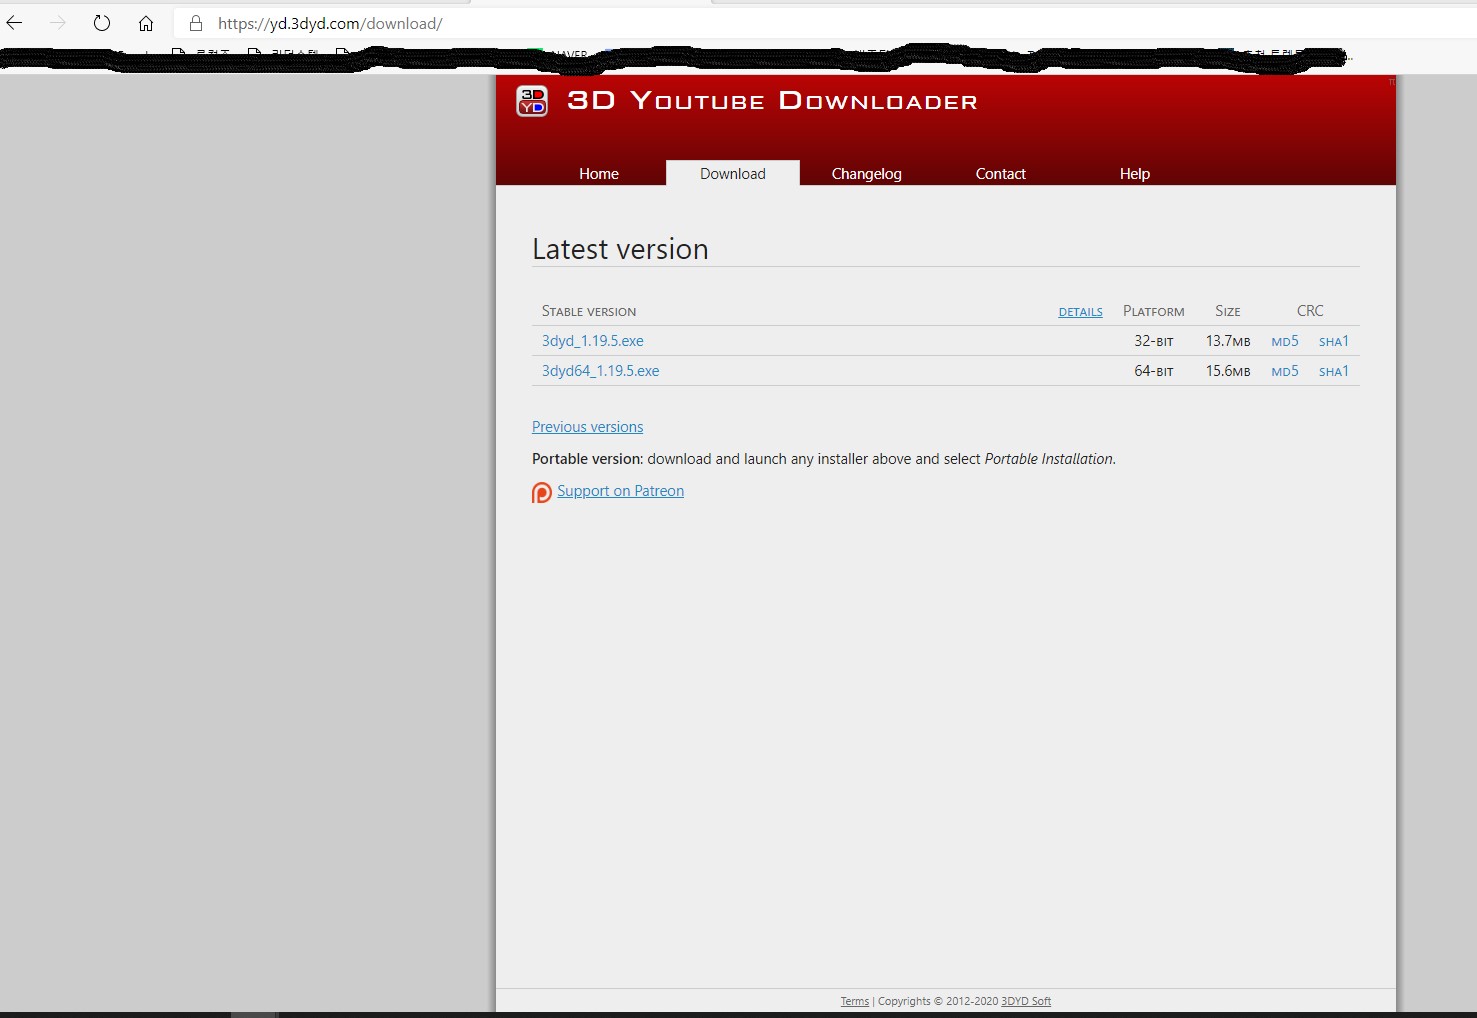Open the Terms link in footer
This screenshot has width=1477, height=1018.
click(855, 1001)
